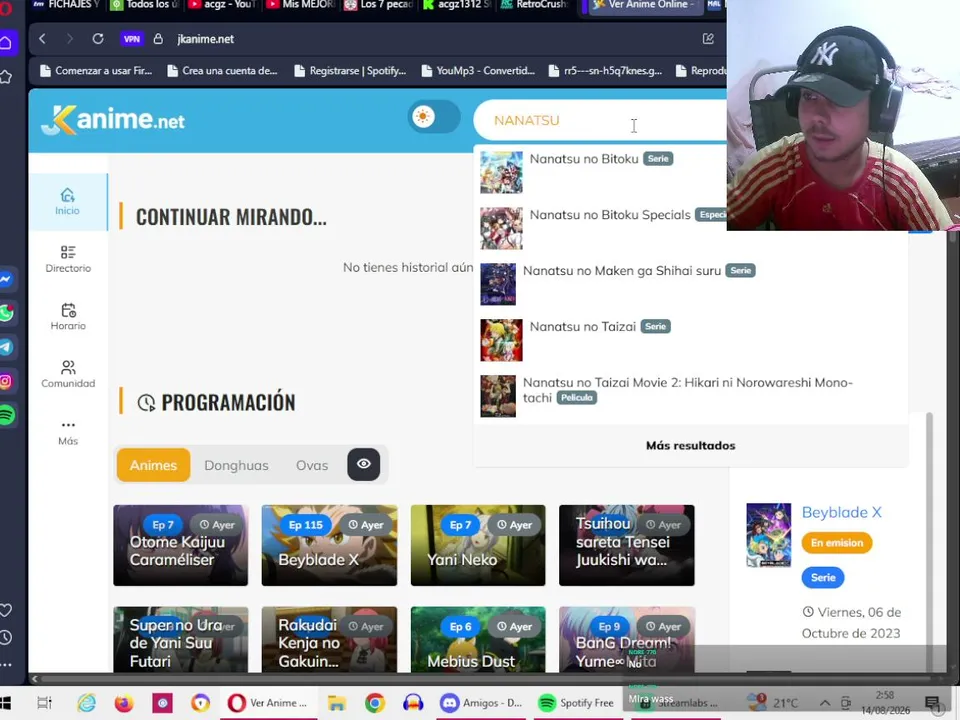This screenshot has height=720, width=960.
Task: Toggle the eye visibility button near Ovas
Action: (364, 465)
